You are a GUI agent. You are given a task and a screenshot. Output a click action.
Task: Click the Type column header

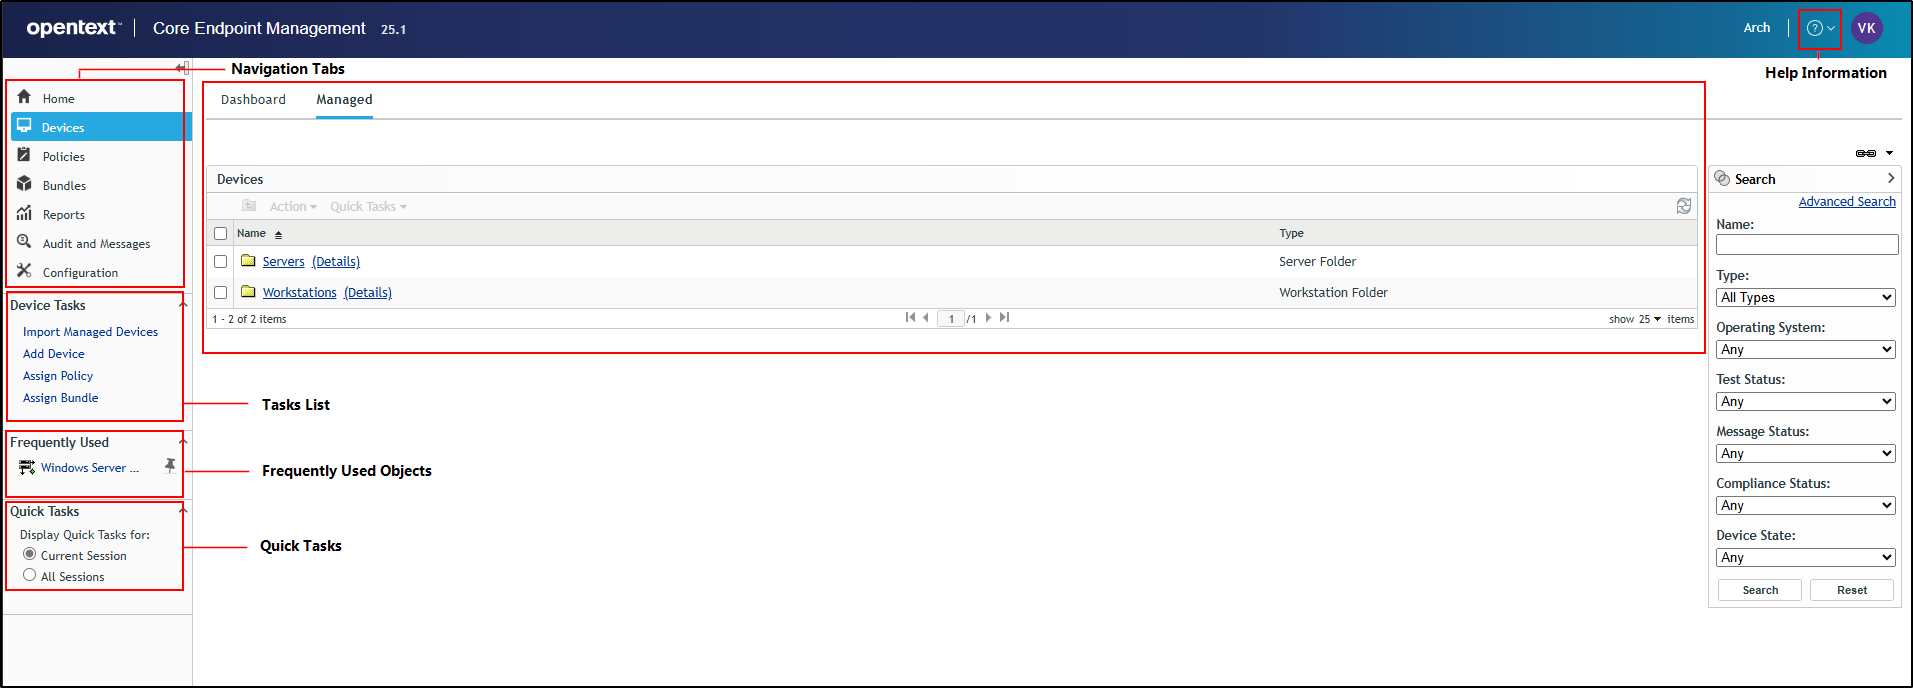(1291, 233)
